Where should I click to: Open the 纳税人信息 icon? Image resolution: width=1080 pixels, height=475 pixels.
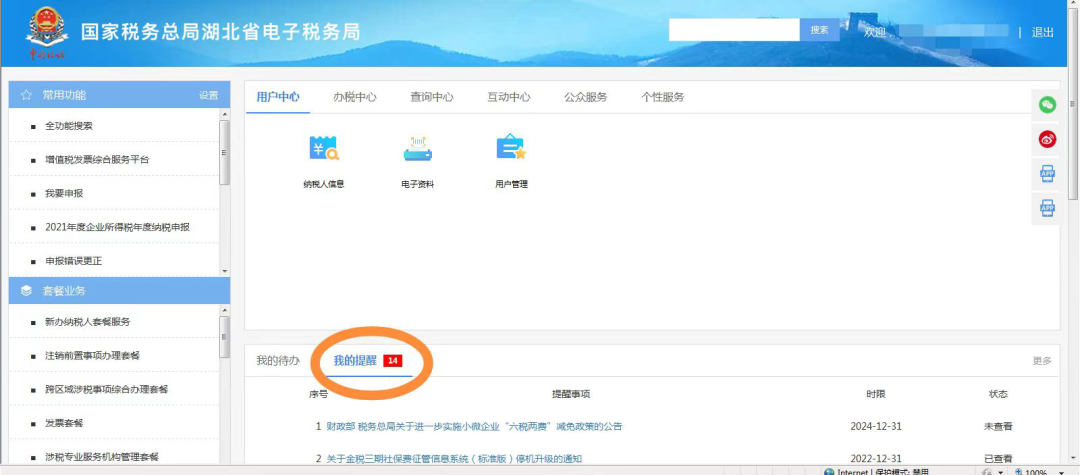(323, 148)
